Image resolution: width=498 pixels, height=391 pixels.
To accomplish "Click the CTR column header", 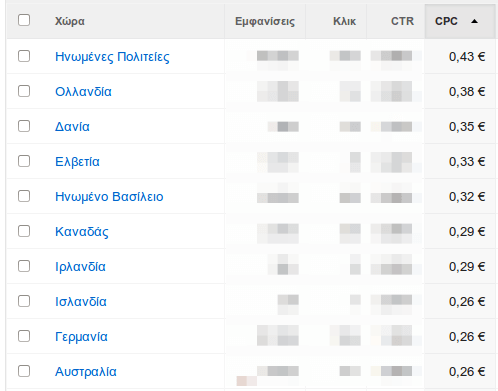I will (x=402, y=21).
